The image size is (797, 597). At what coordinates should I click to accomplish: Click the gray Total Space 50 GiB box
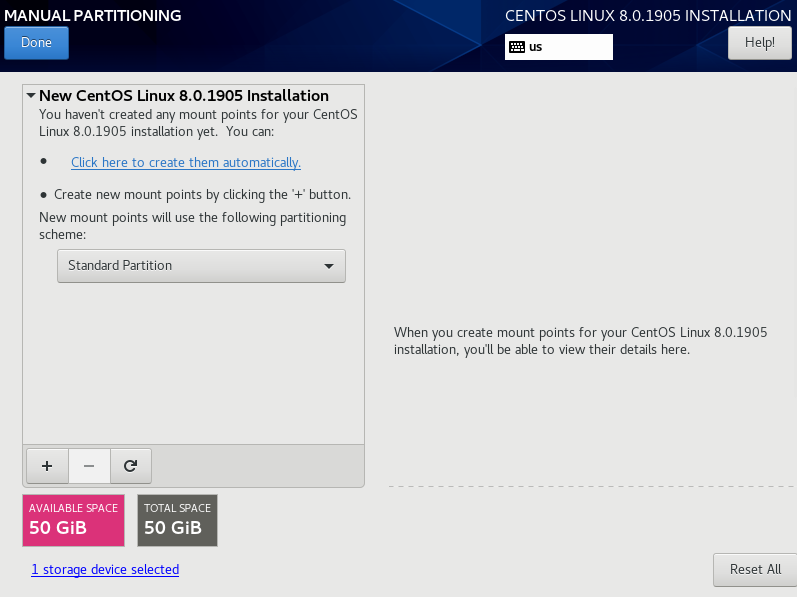pyautogui.click(x=177, y=520)
